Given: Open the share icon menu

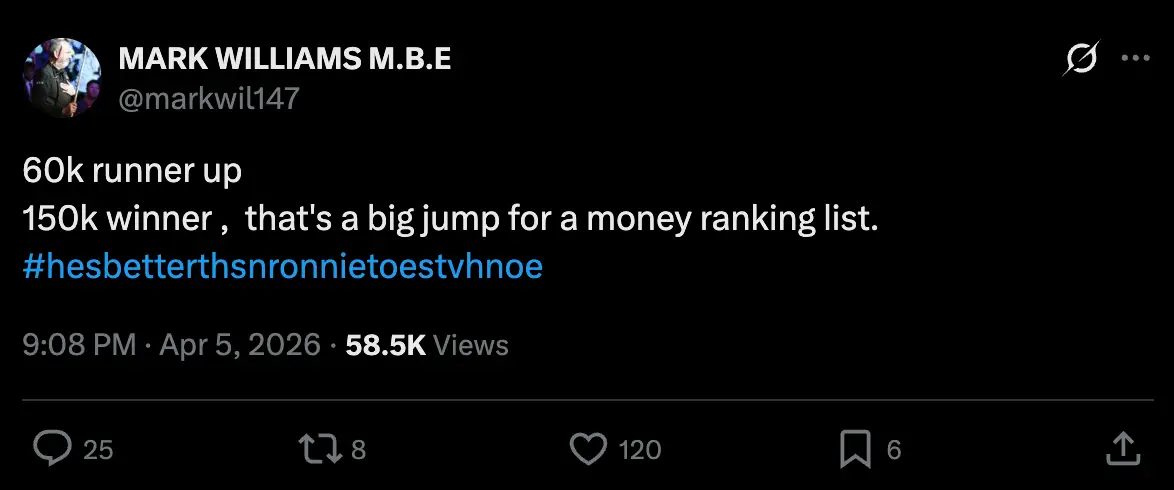Looking at the screenshot, I should pos(1122,447).
